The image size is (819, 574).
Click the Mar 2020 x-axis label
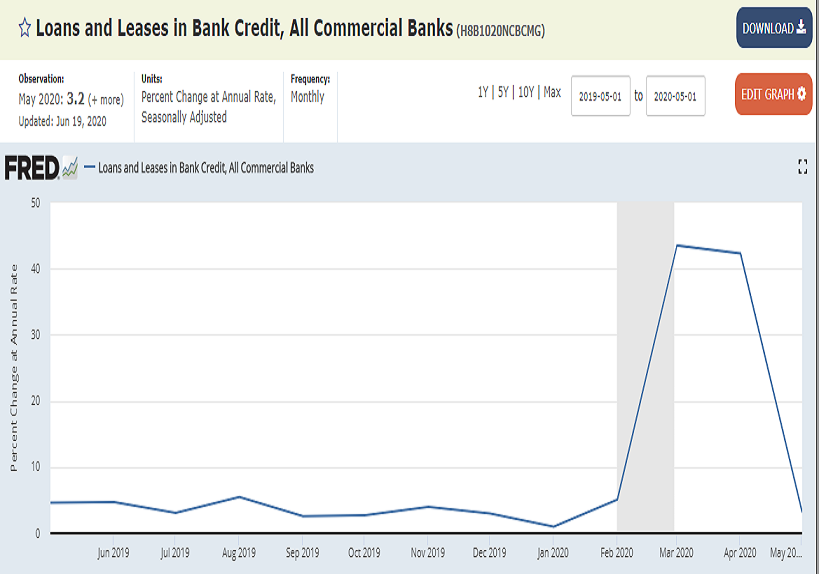(676, 553)
